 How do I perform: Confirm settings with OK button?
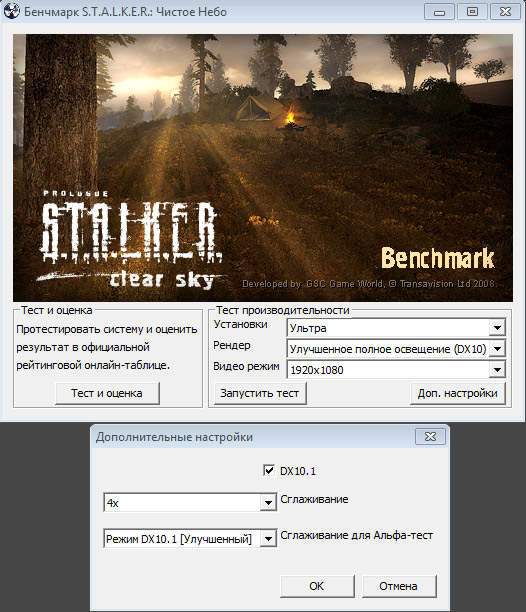point(317,586)
